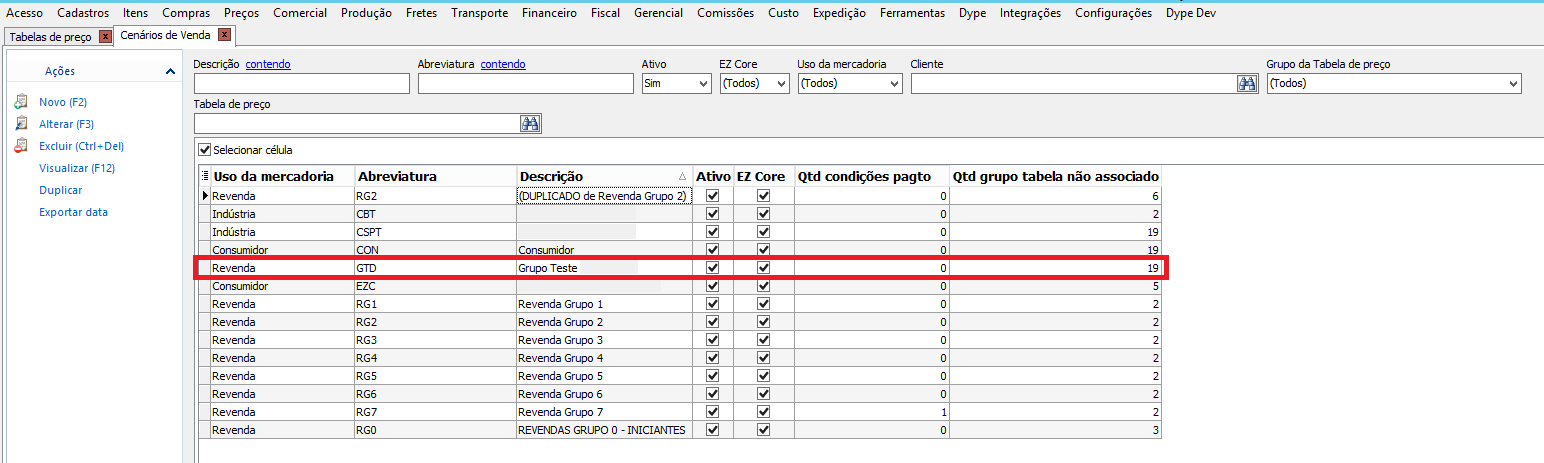
Task: Click Novo (F2) action link
Action: [x=63, y=102]
